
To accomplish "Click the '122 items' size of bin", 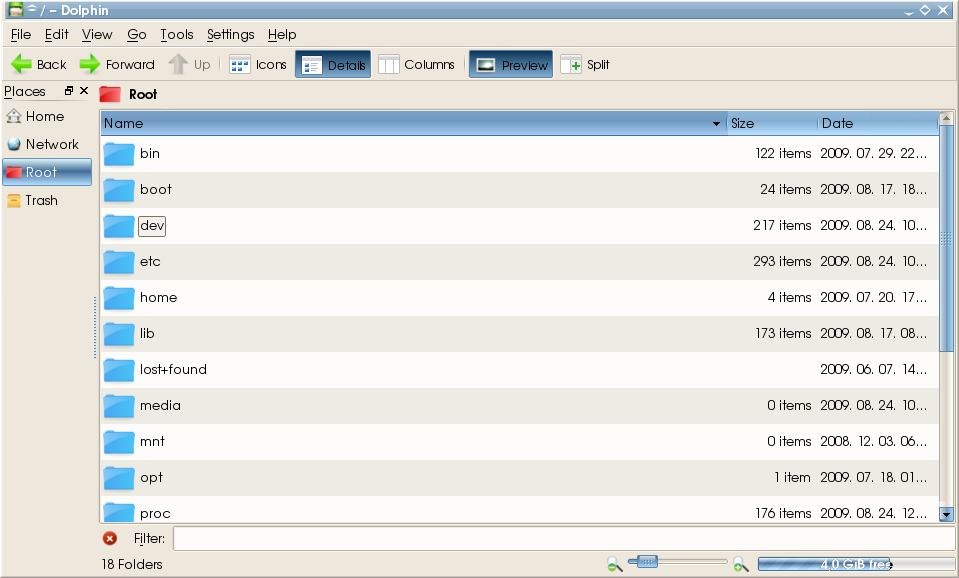I will [783, 154].
